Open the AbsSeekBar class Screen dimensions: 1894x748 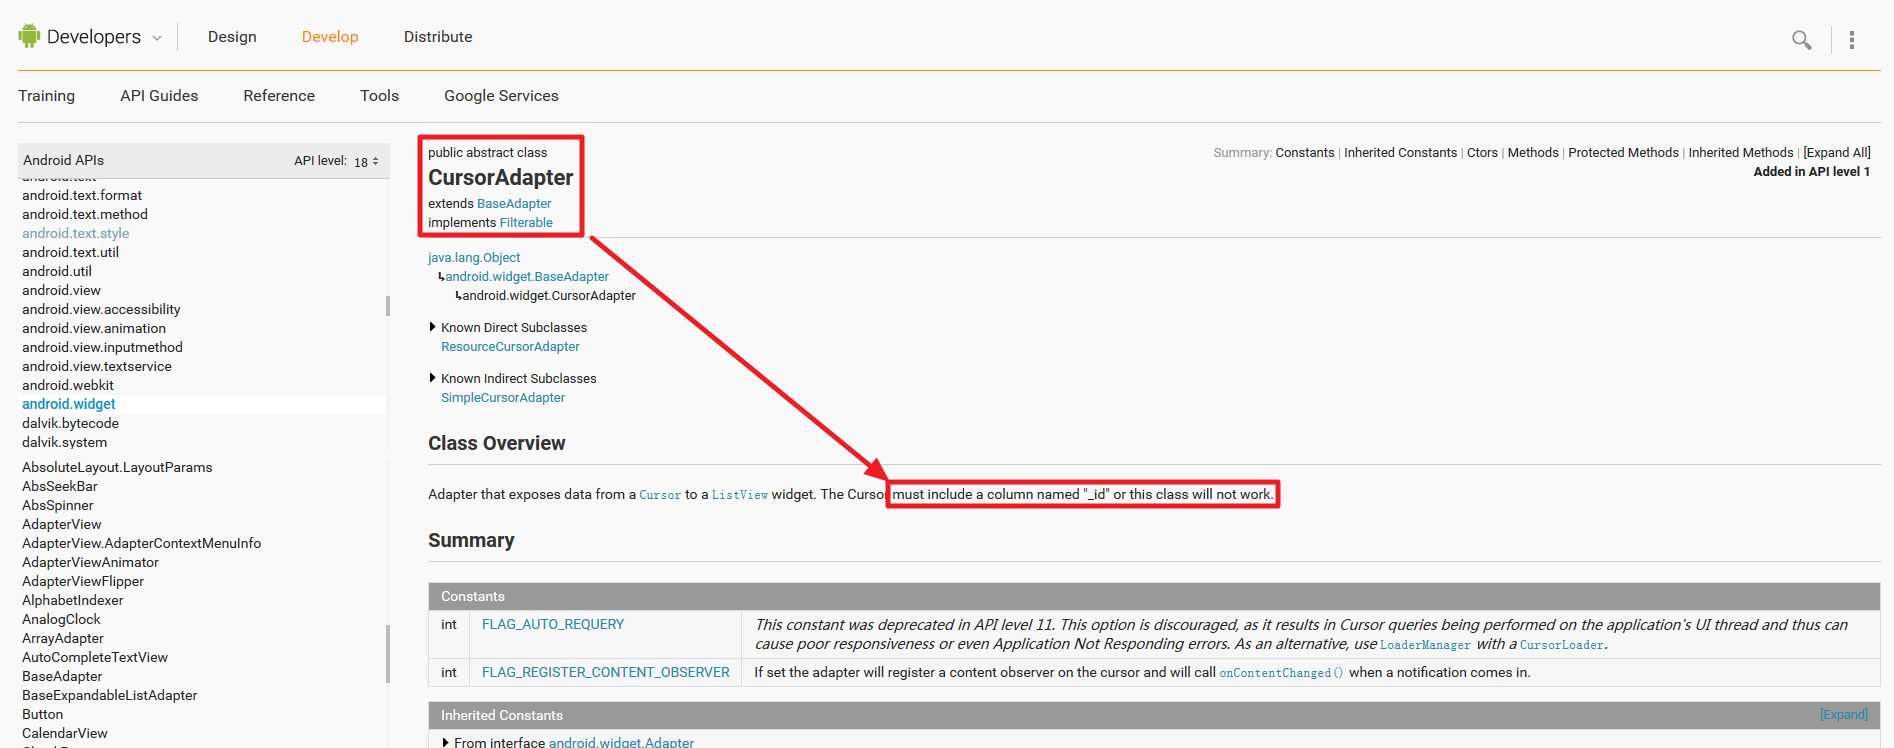click(x=60, y=486)
